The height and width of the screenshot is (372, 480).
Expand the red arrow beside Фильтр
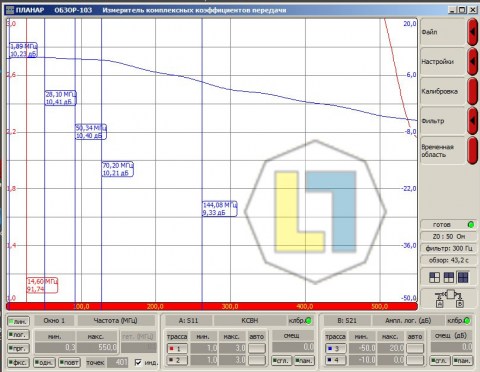[473, 121]
